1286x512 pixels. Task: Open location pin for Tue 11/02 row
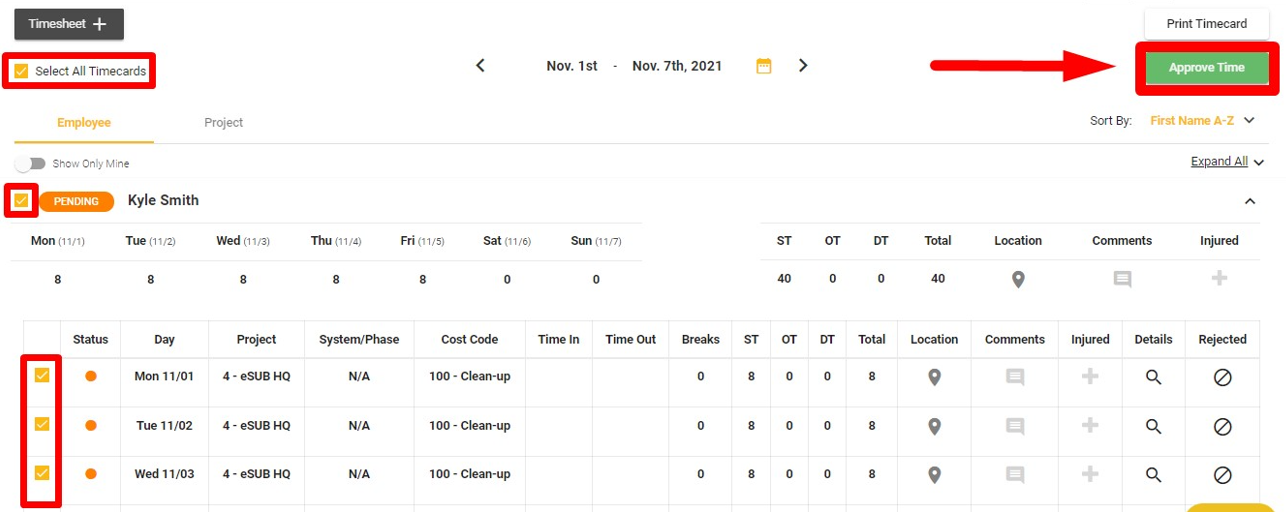click(934, 427)
